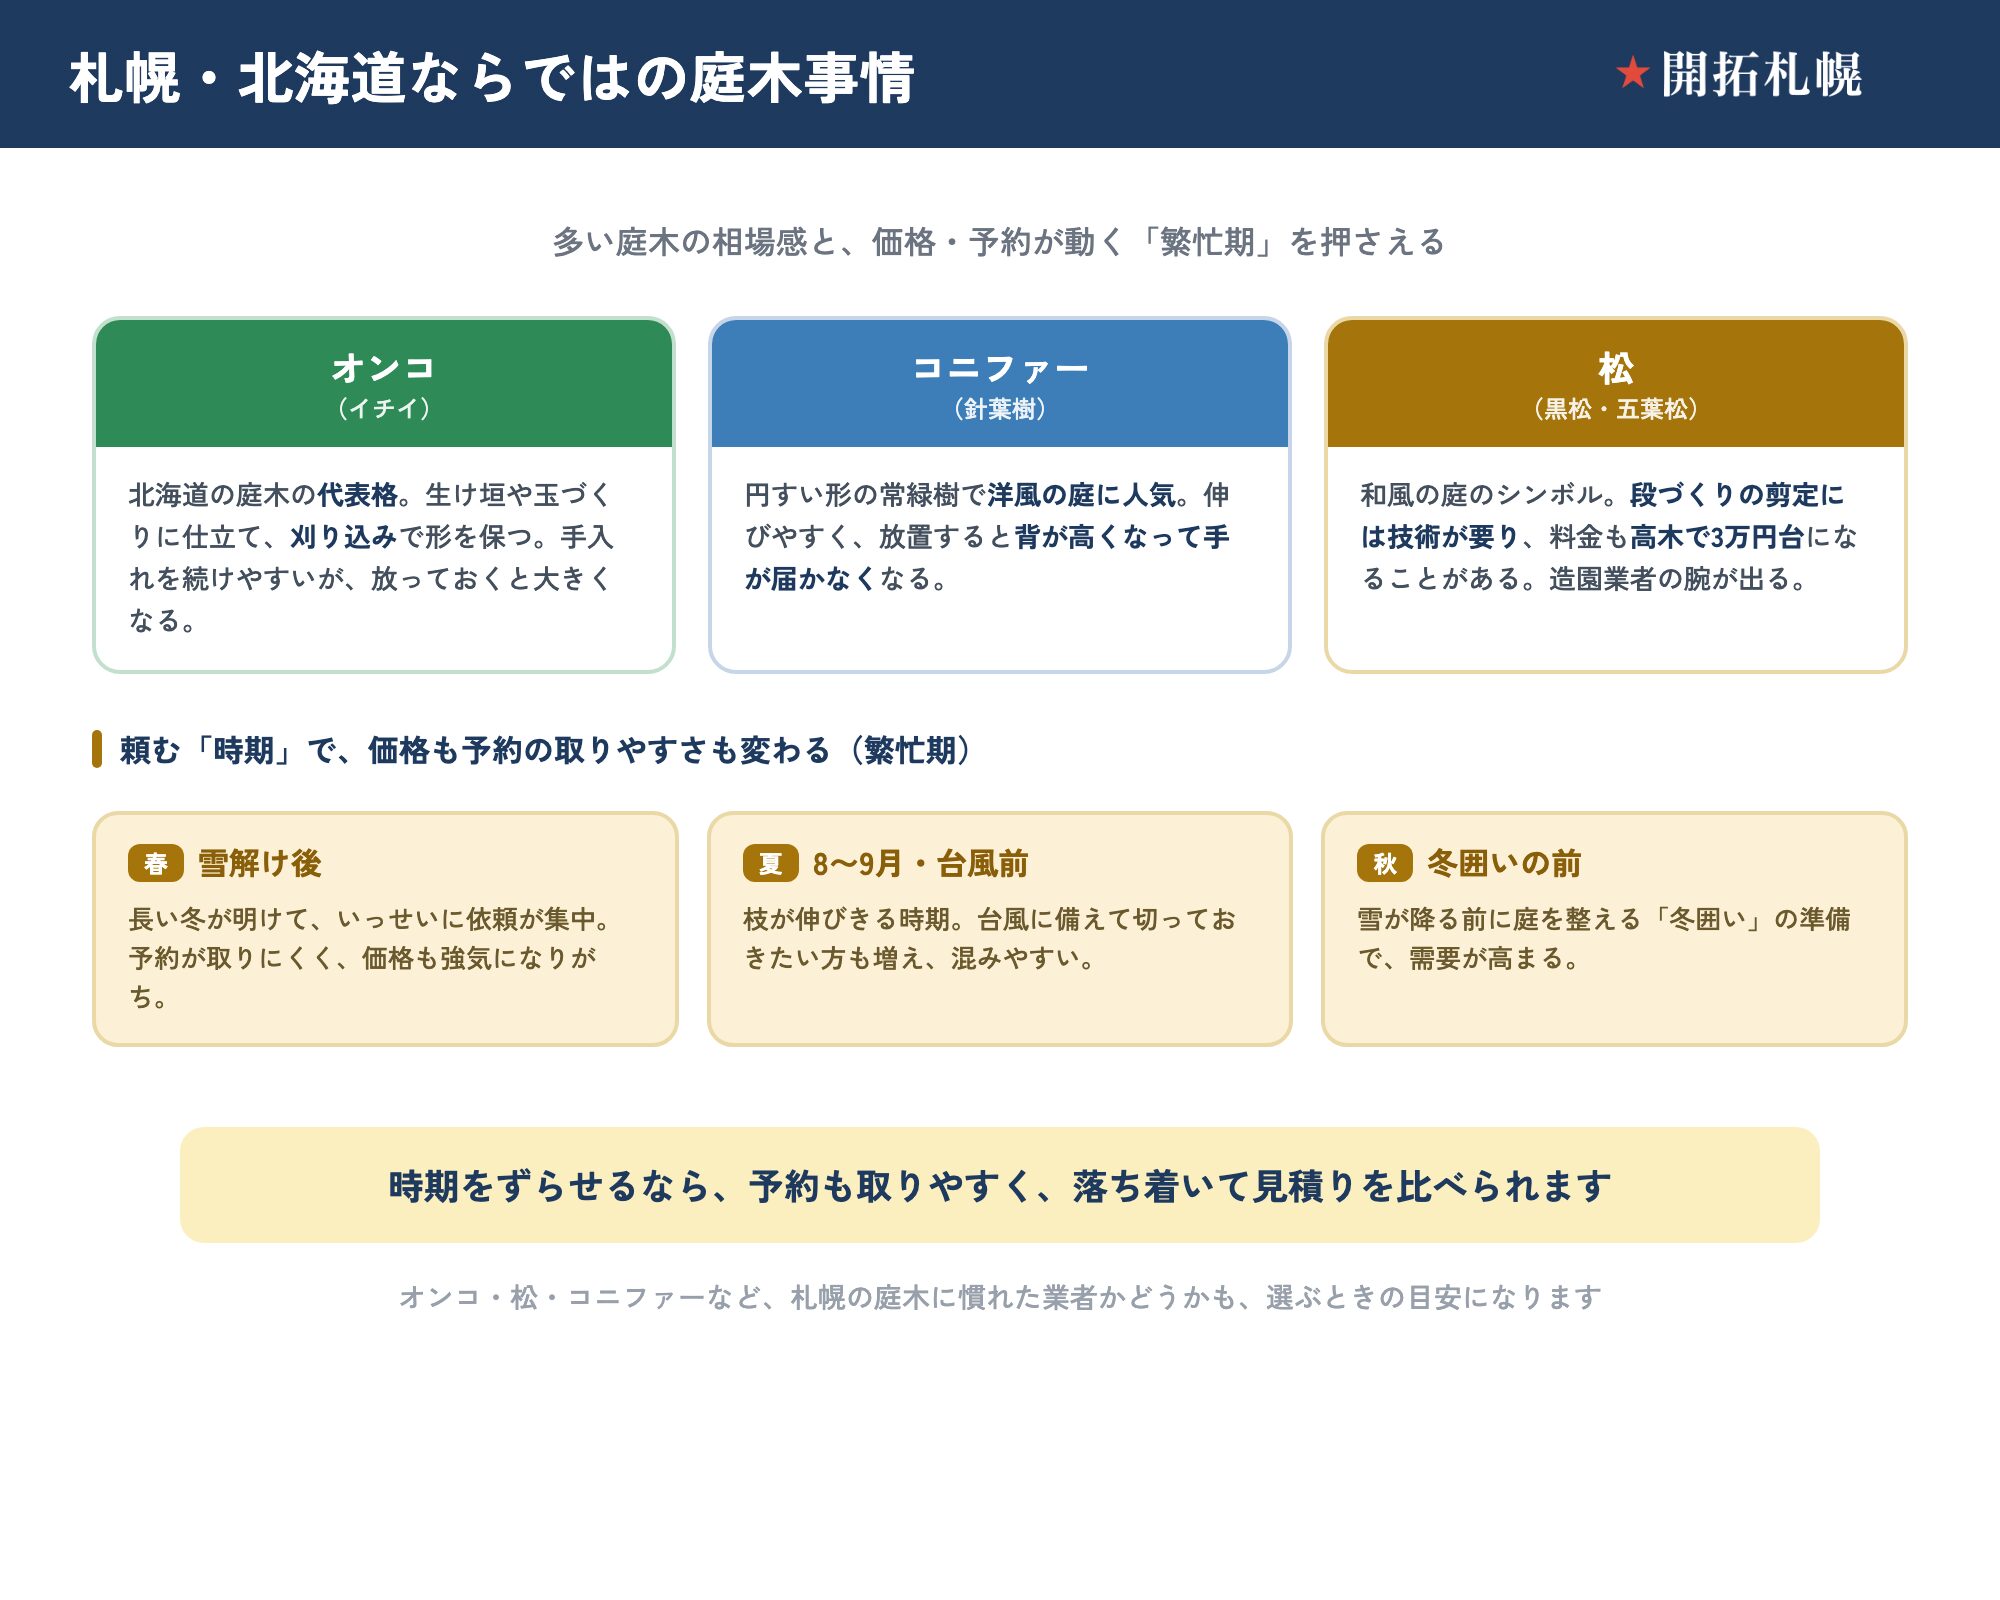This screenshot has height=1600, width=2000.
Task: Select the blue コニファー card header
Action: [x=1000, y=384]
